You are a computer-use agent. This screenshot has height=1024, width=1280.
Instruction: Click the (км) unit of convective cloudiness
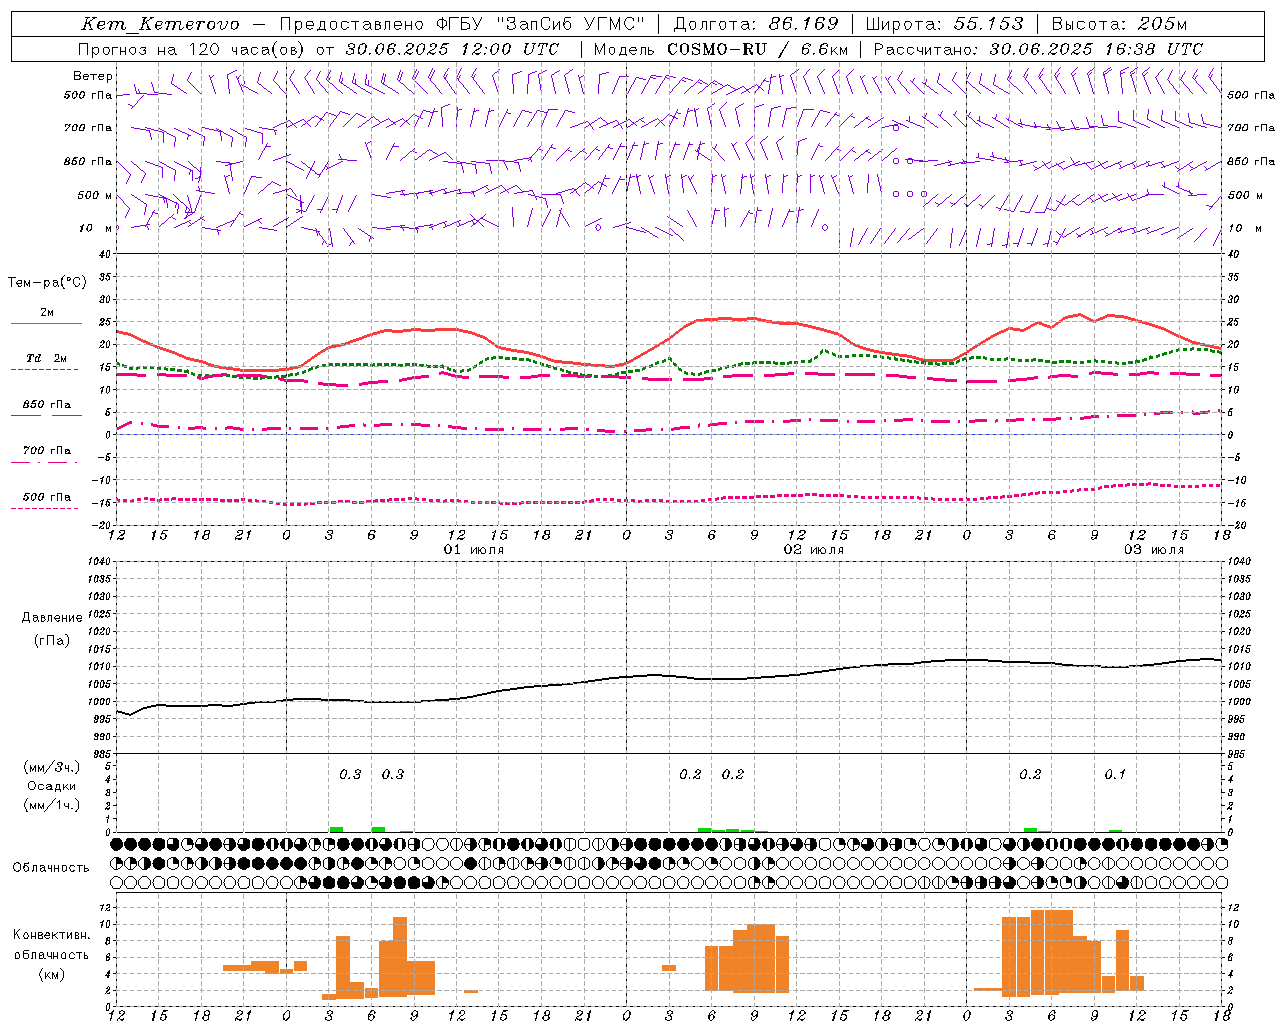click(52, 974)
